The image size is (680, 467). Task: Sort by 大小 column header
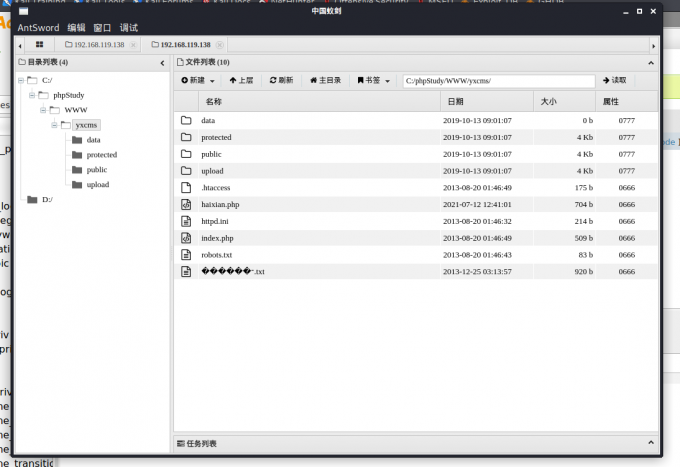click(549, 101)
